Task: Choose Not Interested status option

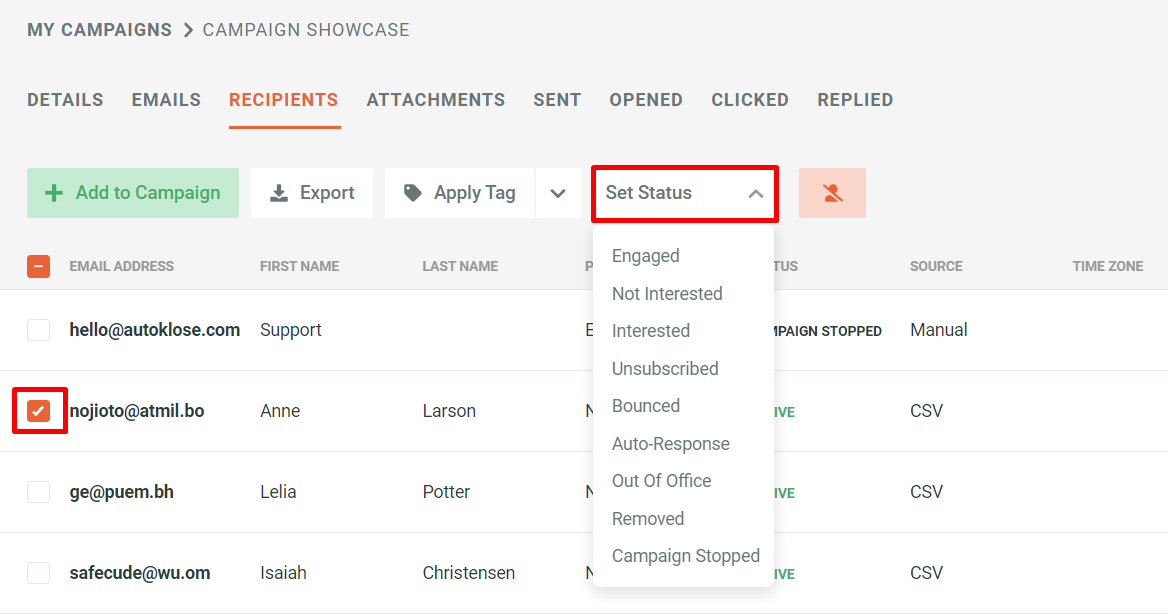Action: [x=667, y=293]
